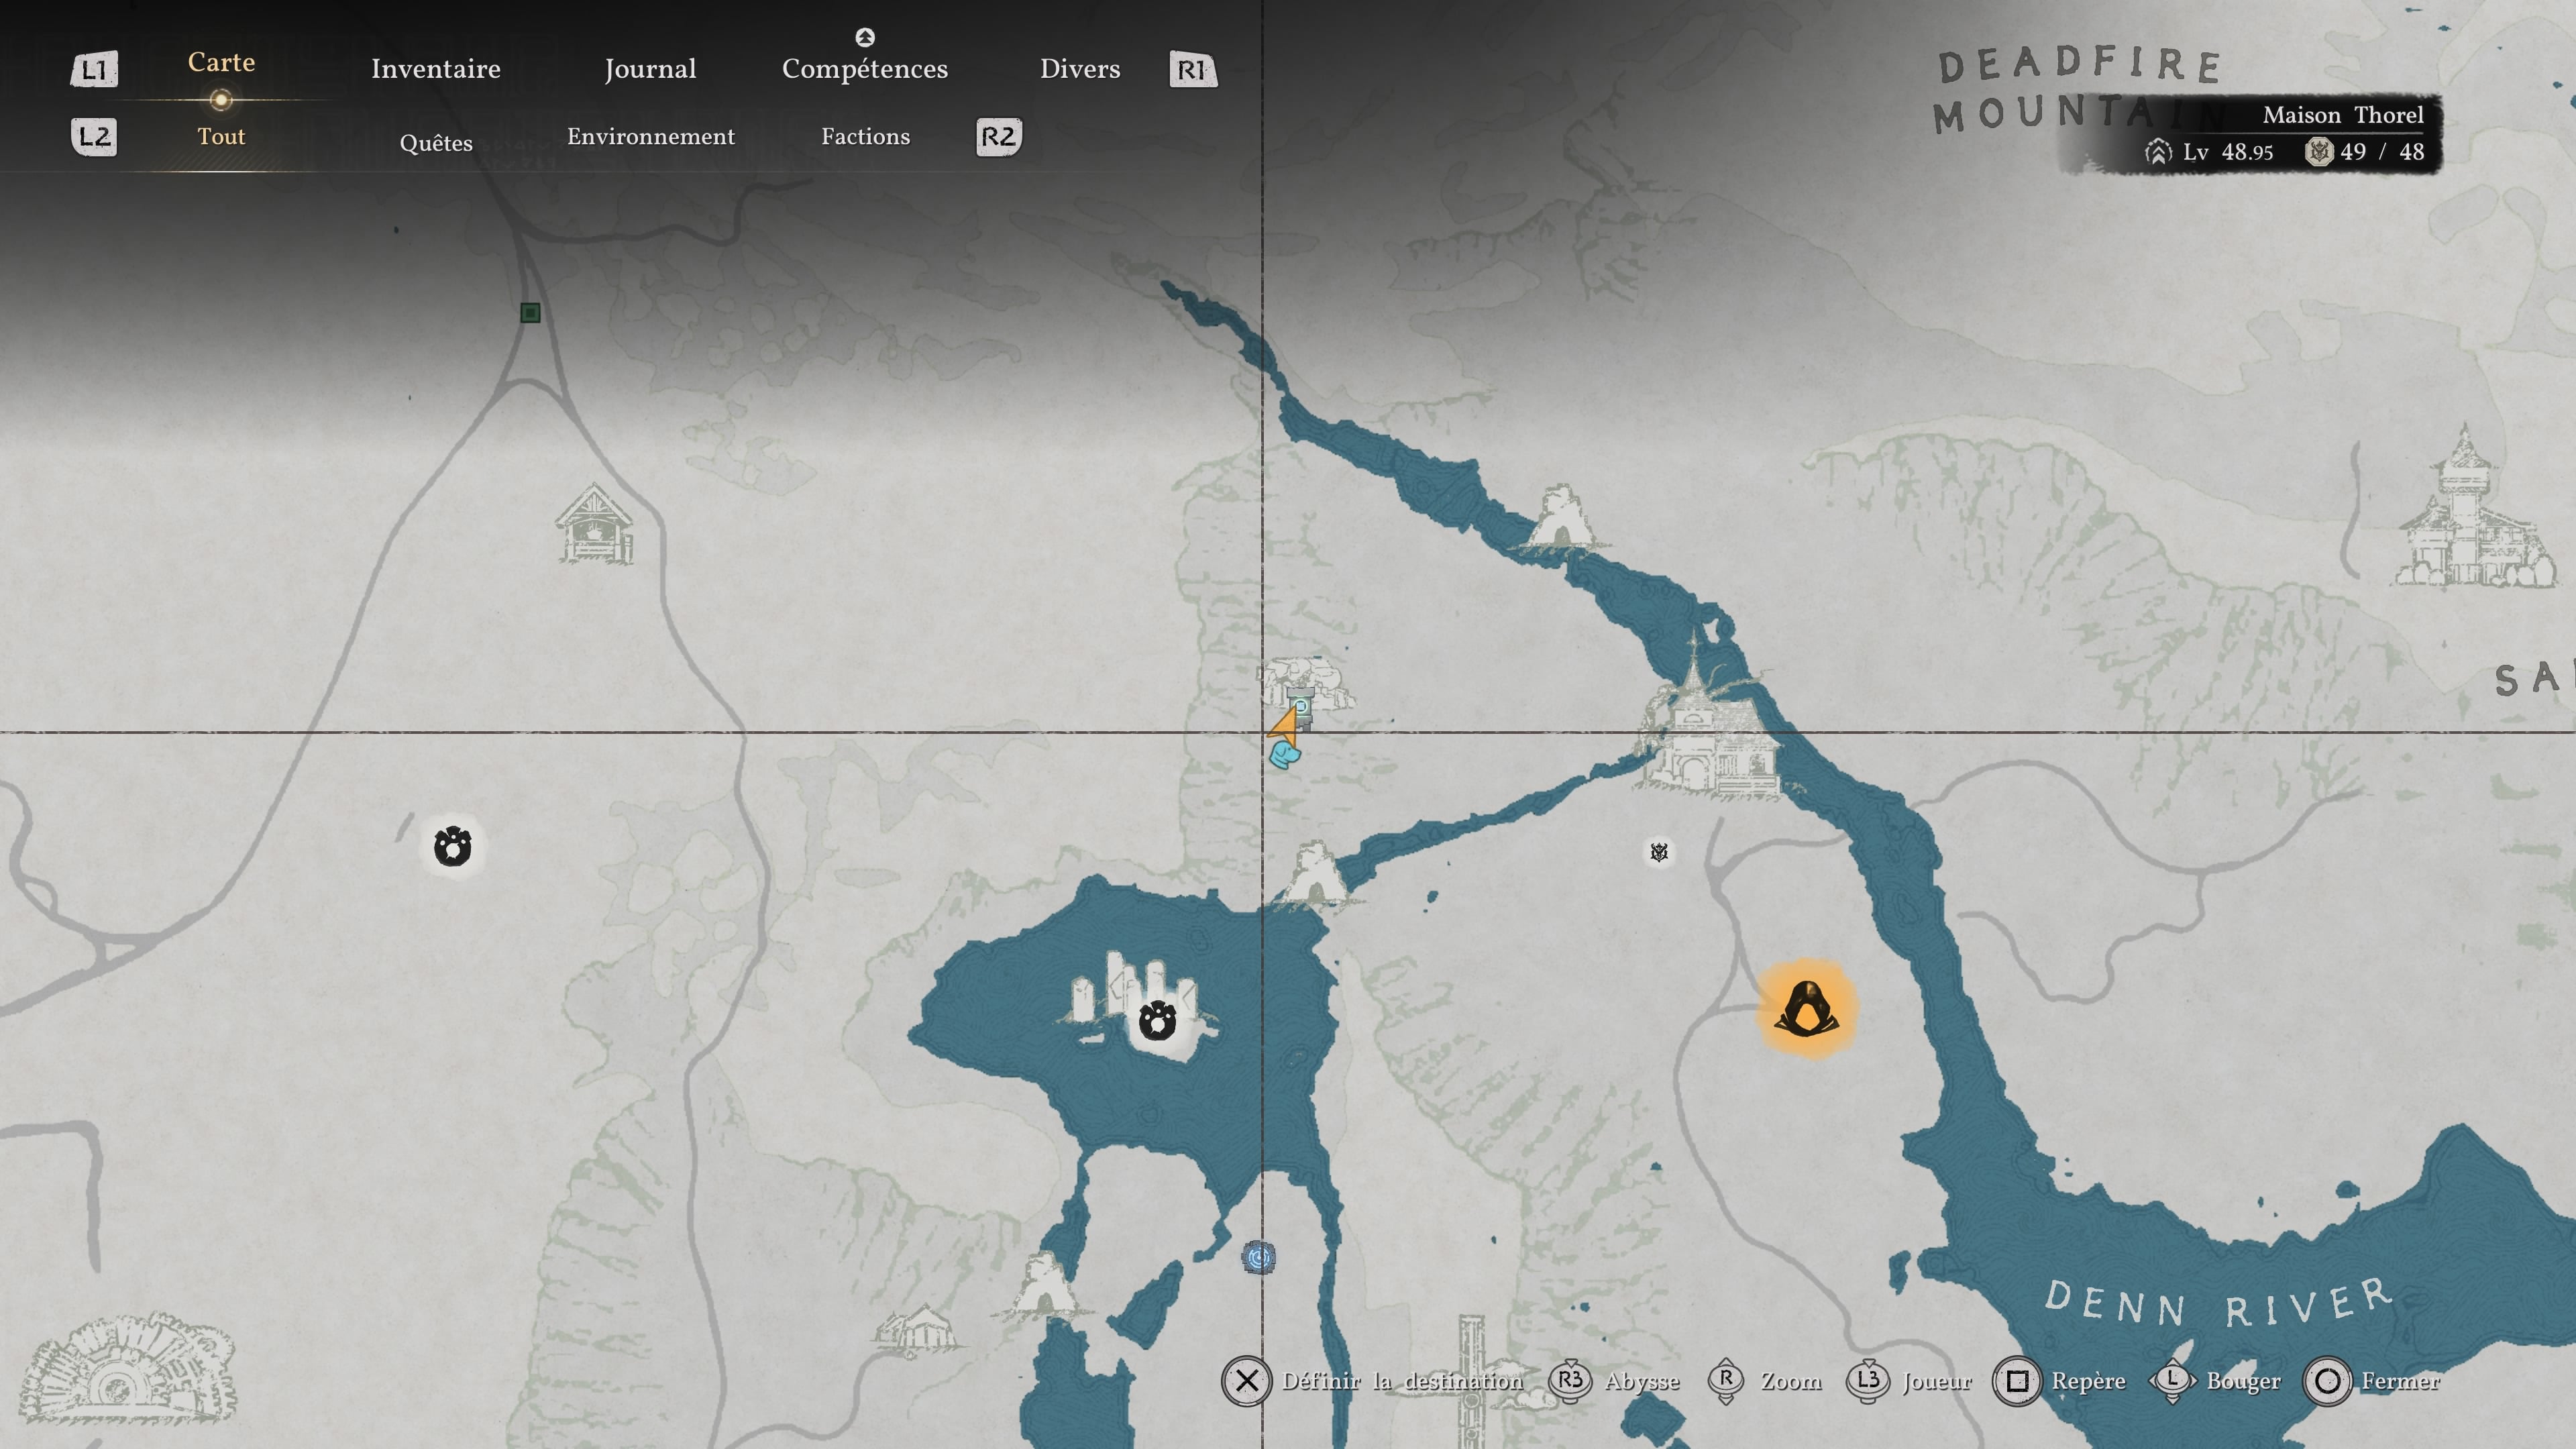Click the 49 / 48 counter
This screenshot has width=2576, height=1449.
2382,152
